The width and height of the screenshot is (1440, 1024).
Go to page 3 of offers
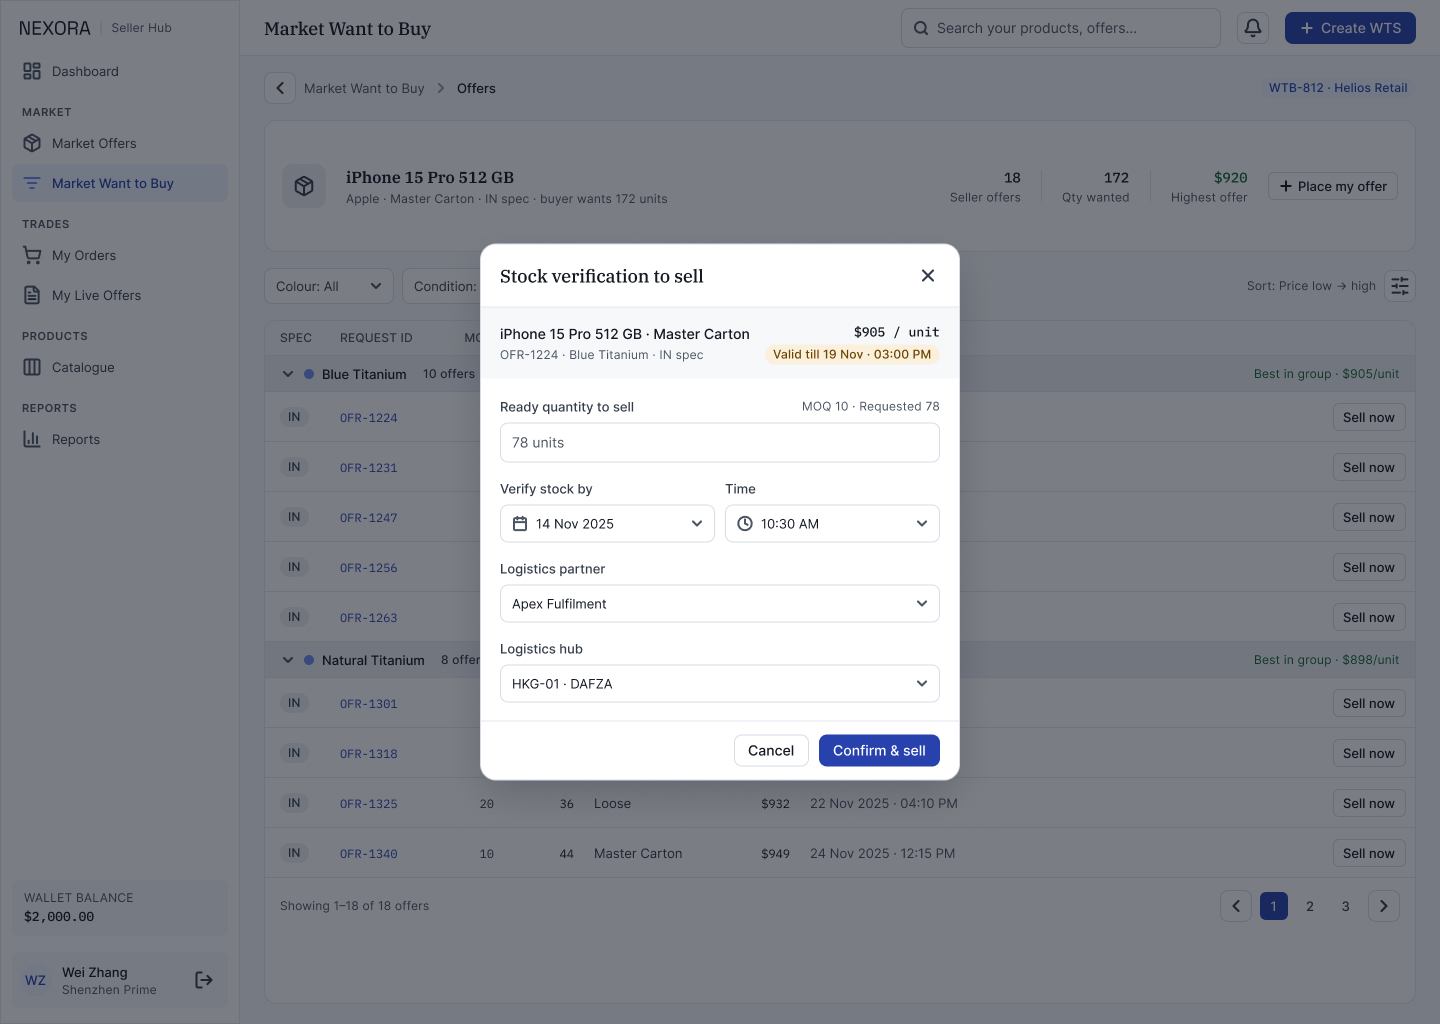tap(1346, 906)
